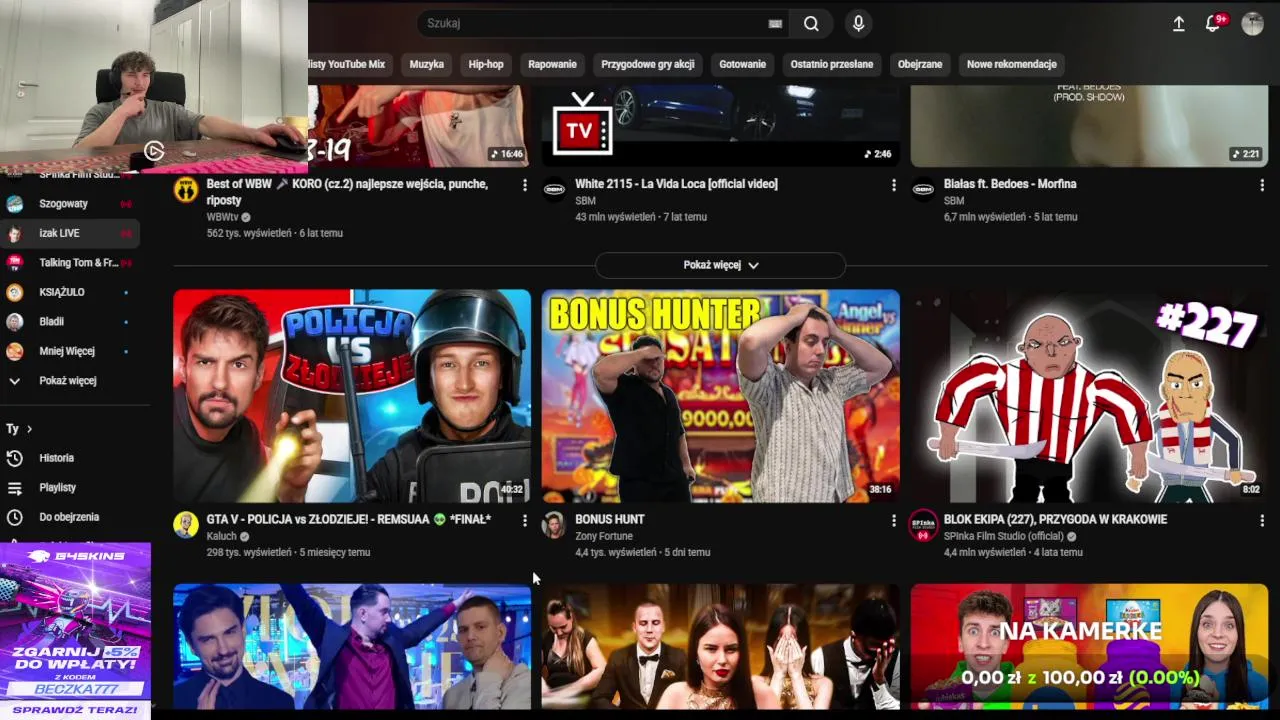Open SPInka Film Studio (official) channel link
1280x720 pixels.
[1003, 536]
